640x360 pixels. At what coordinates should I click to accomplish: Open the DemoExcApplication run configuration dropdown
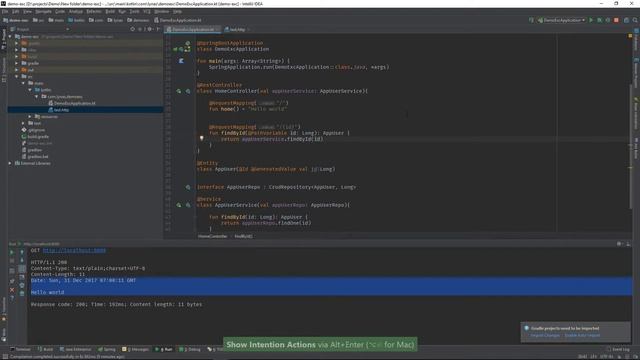pyautogui.click(x=562, y=20)
